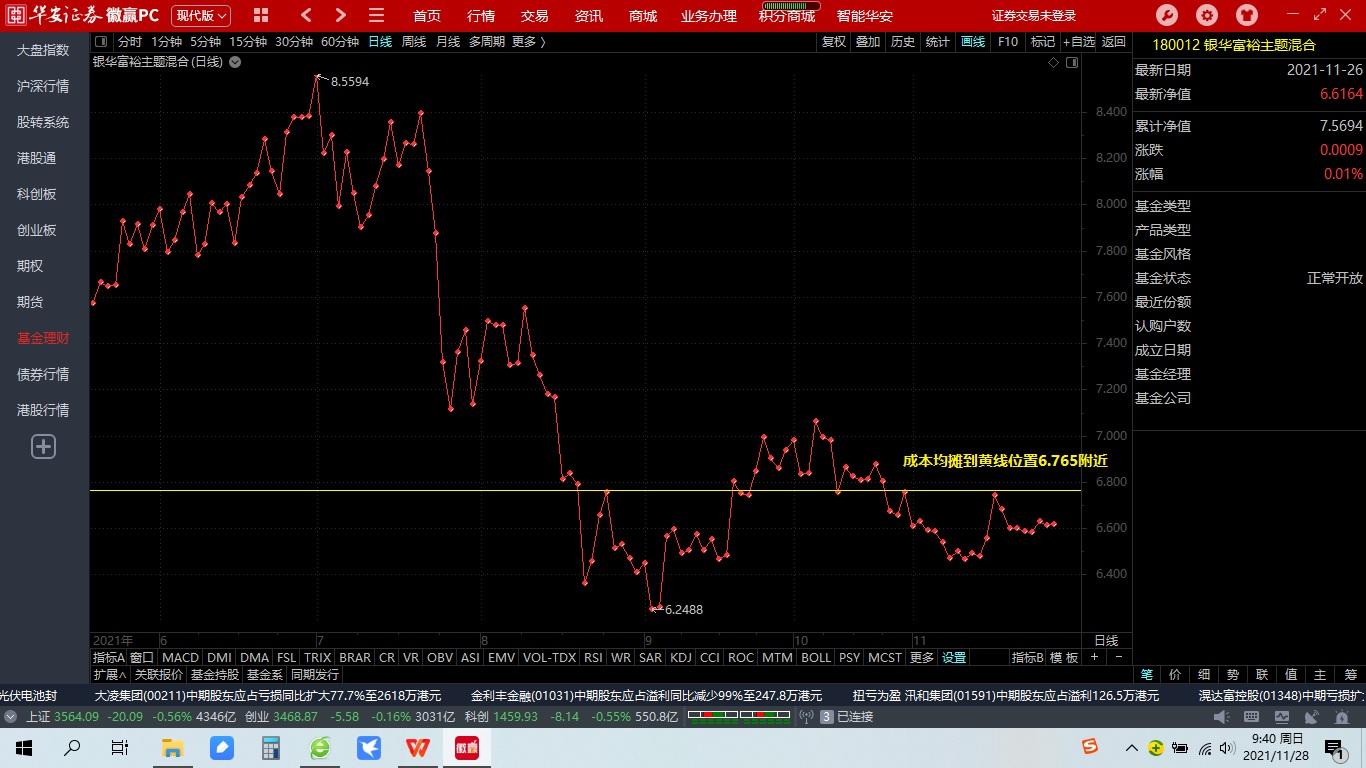Screen dimensions: 1366x768
Task: Click the add panel plus icon in sidebar
Action: pyautogui.click(x=43, y=447)
